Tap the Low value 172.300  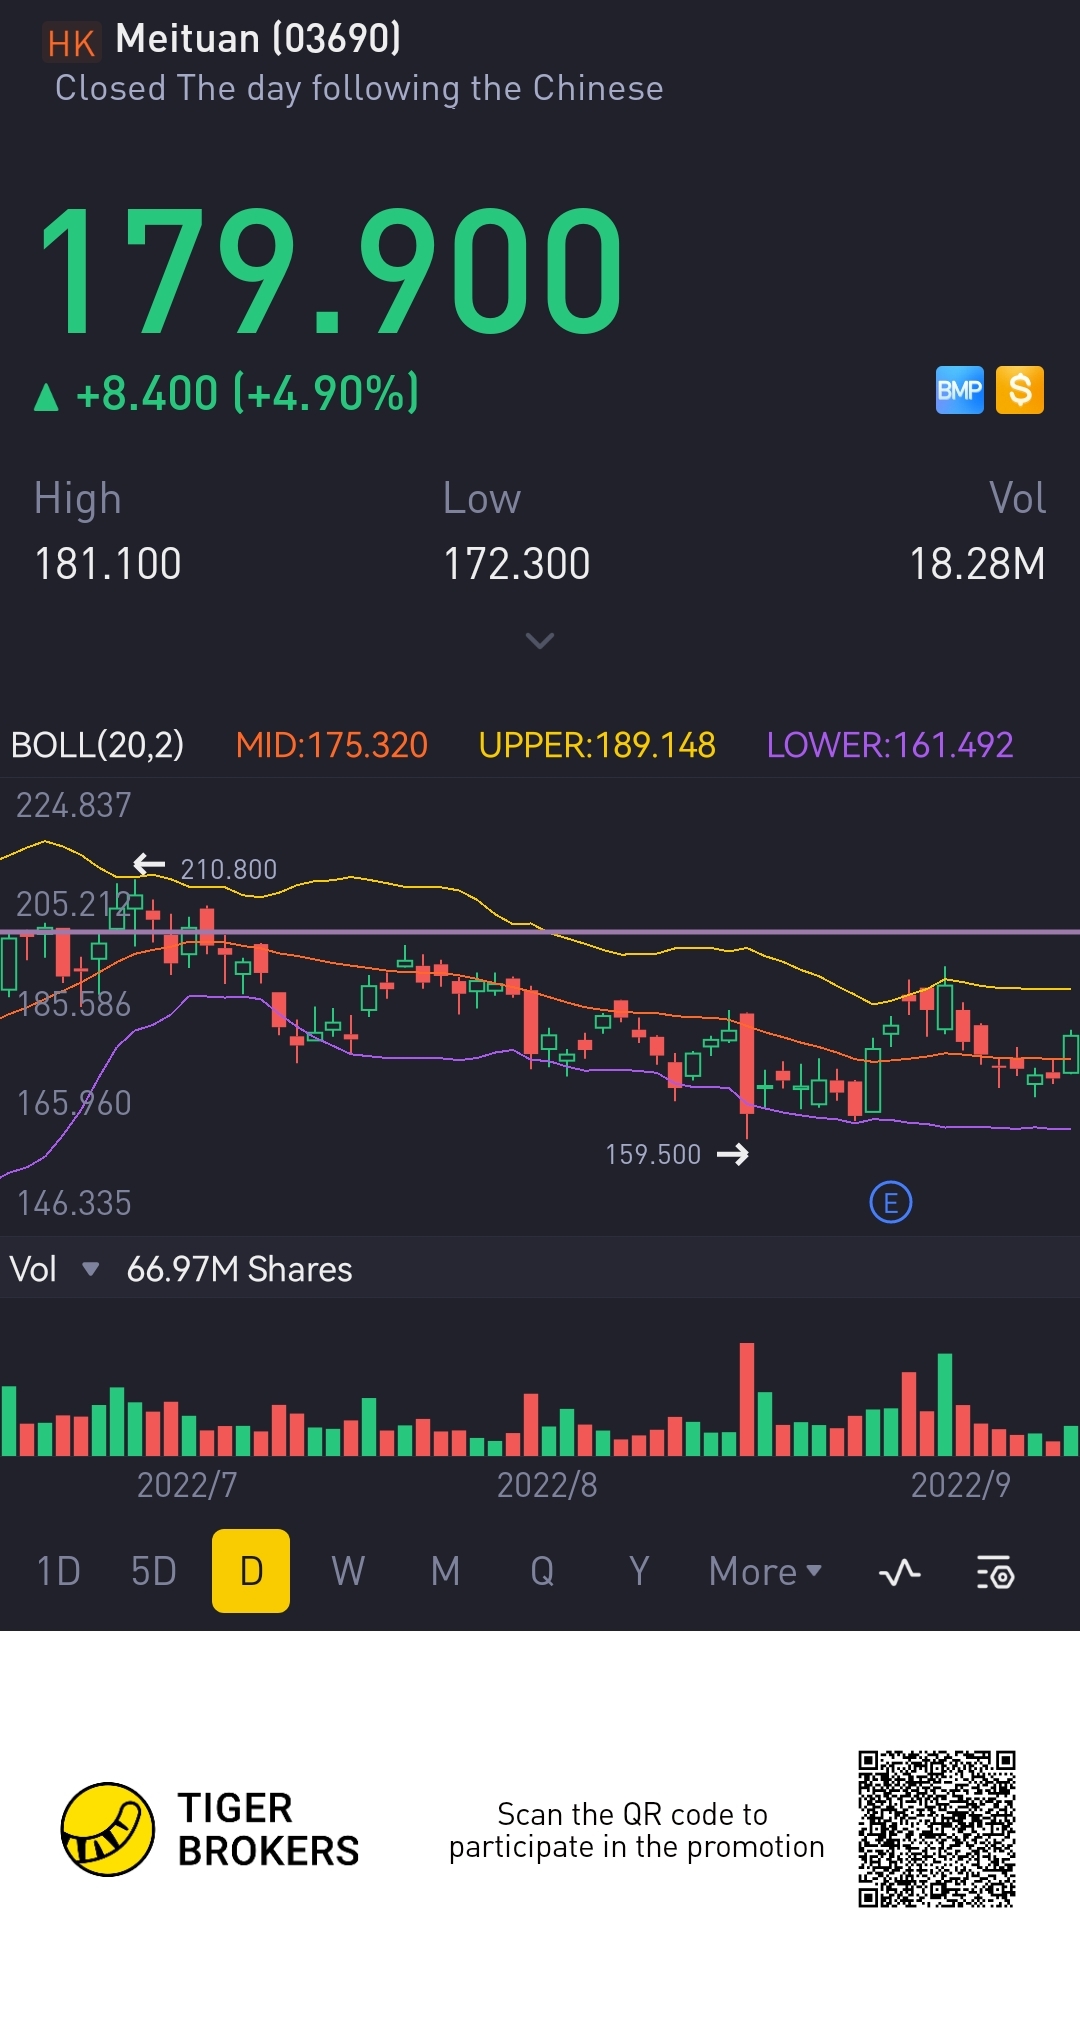coord(517,564)
